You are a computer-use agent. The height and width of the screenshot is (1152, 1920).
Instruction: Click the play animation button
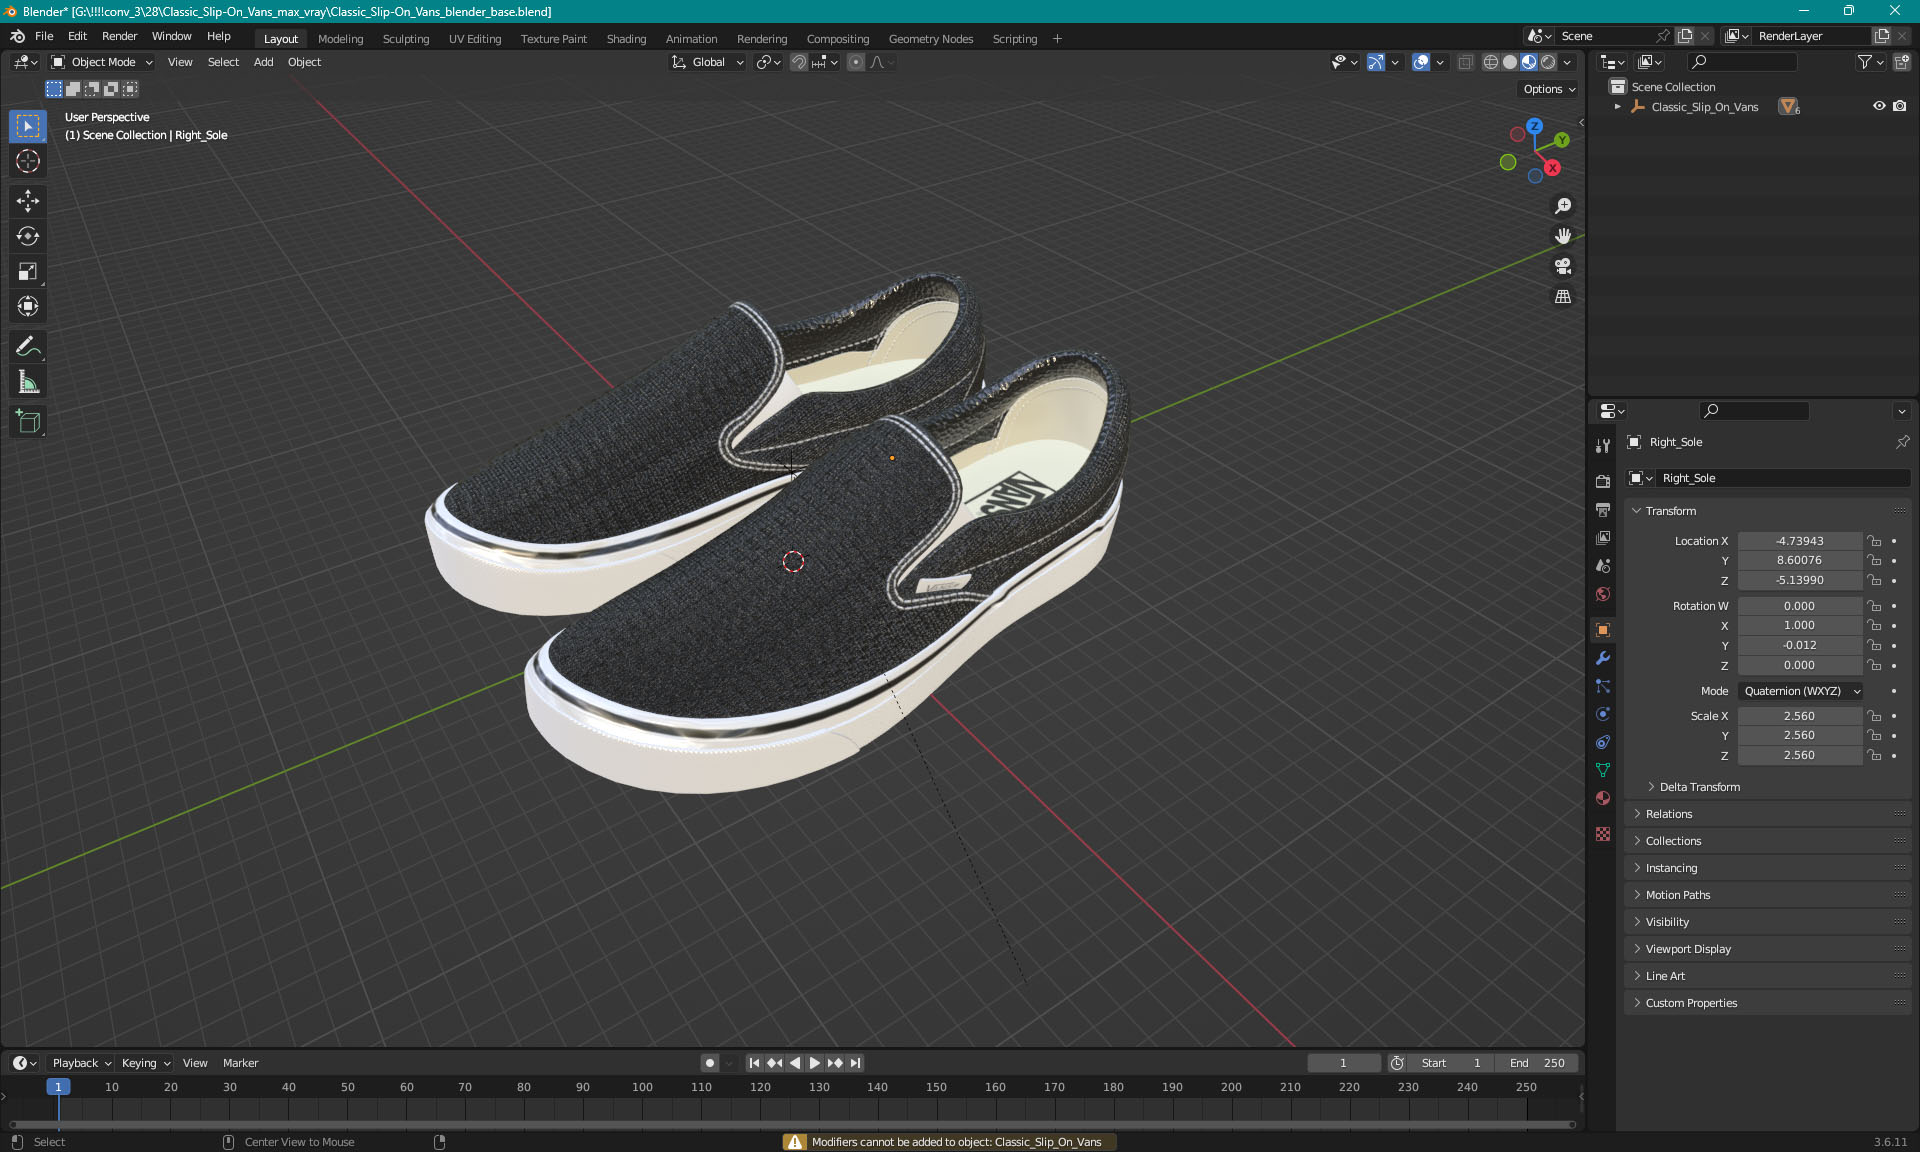point(815,1063)
